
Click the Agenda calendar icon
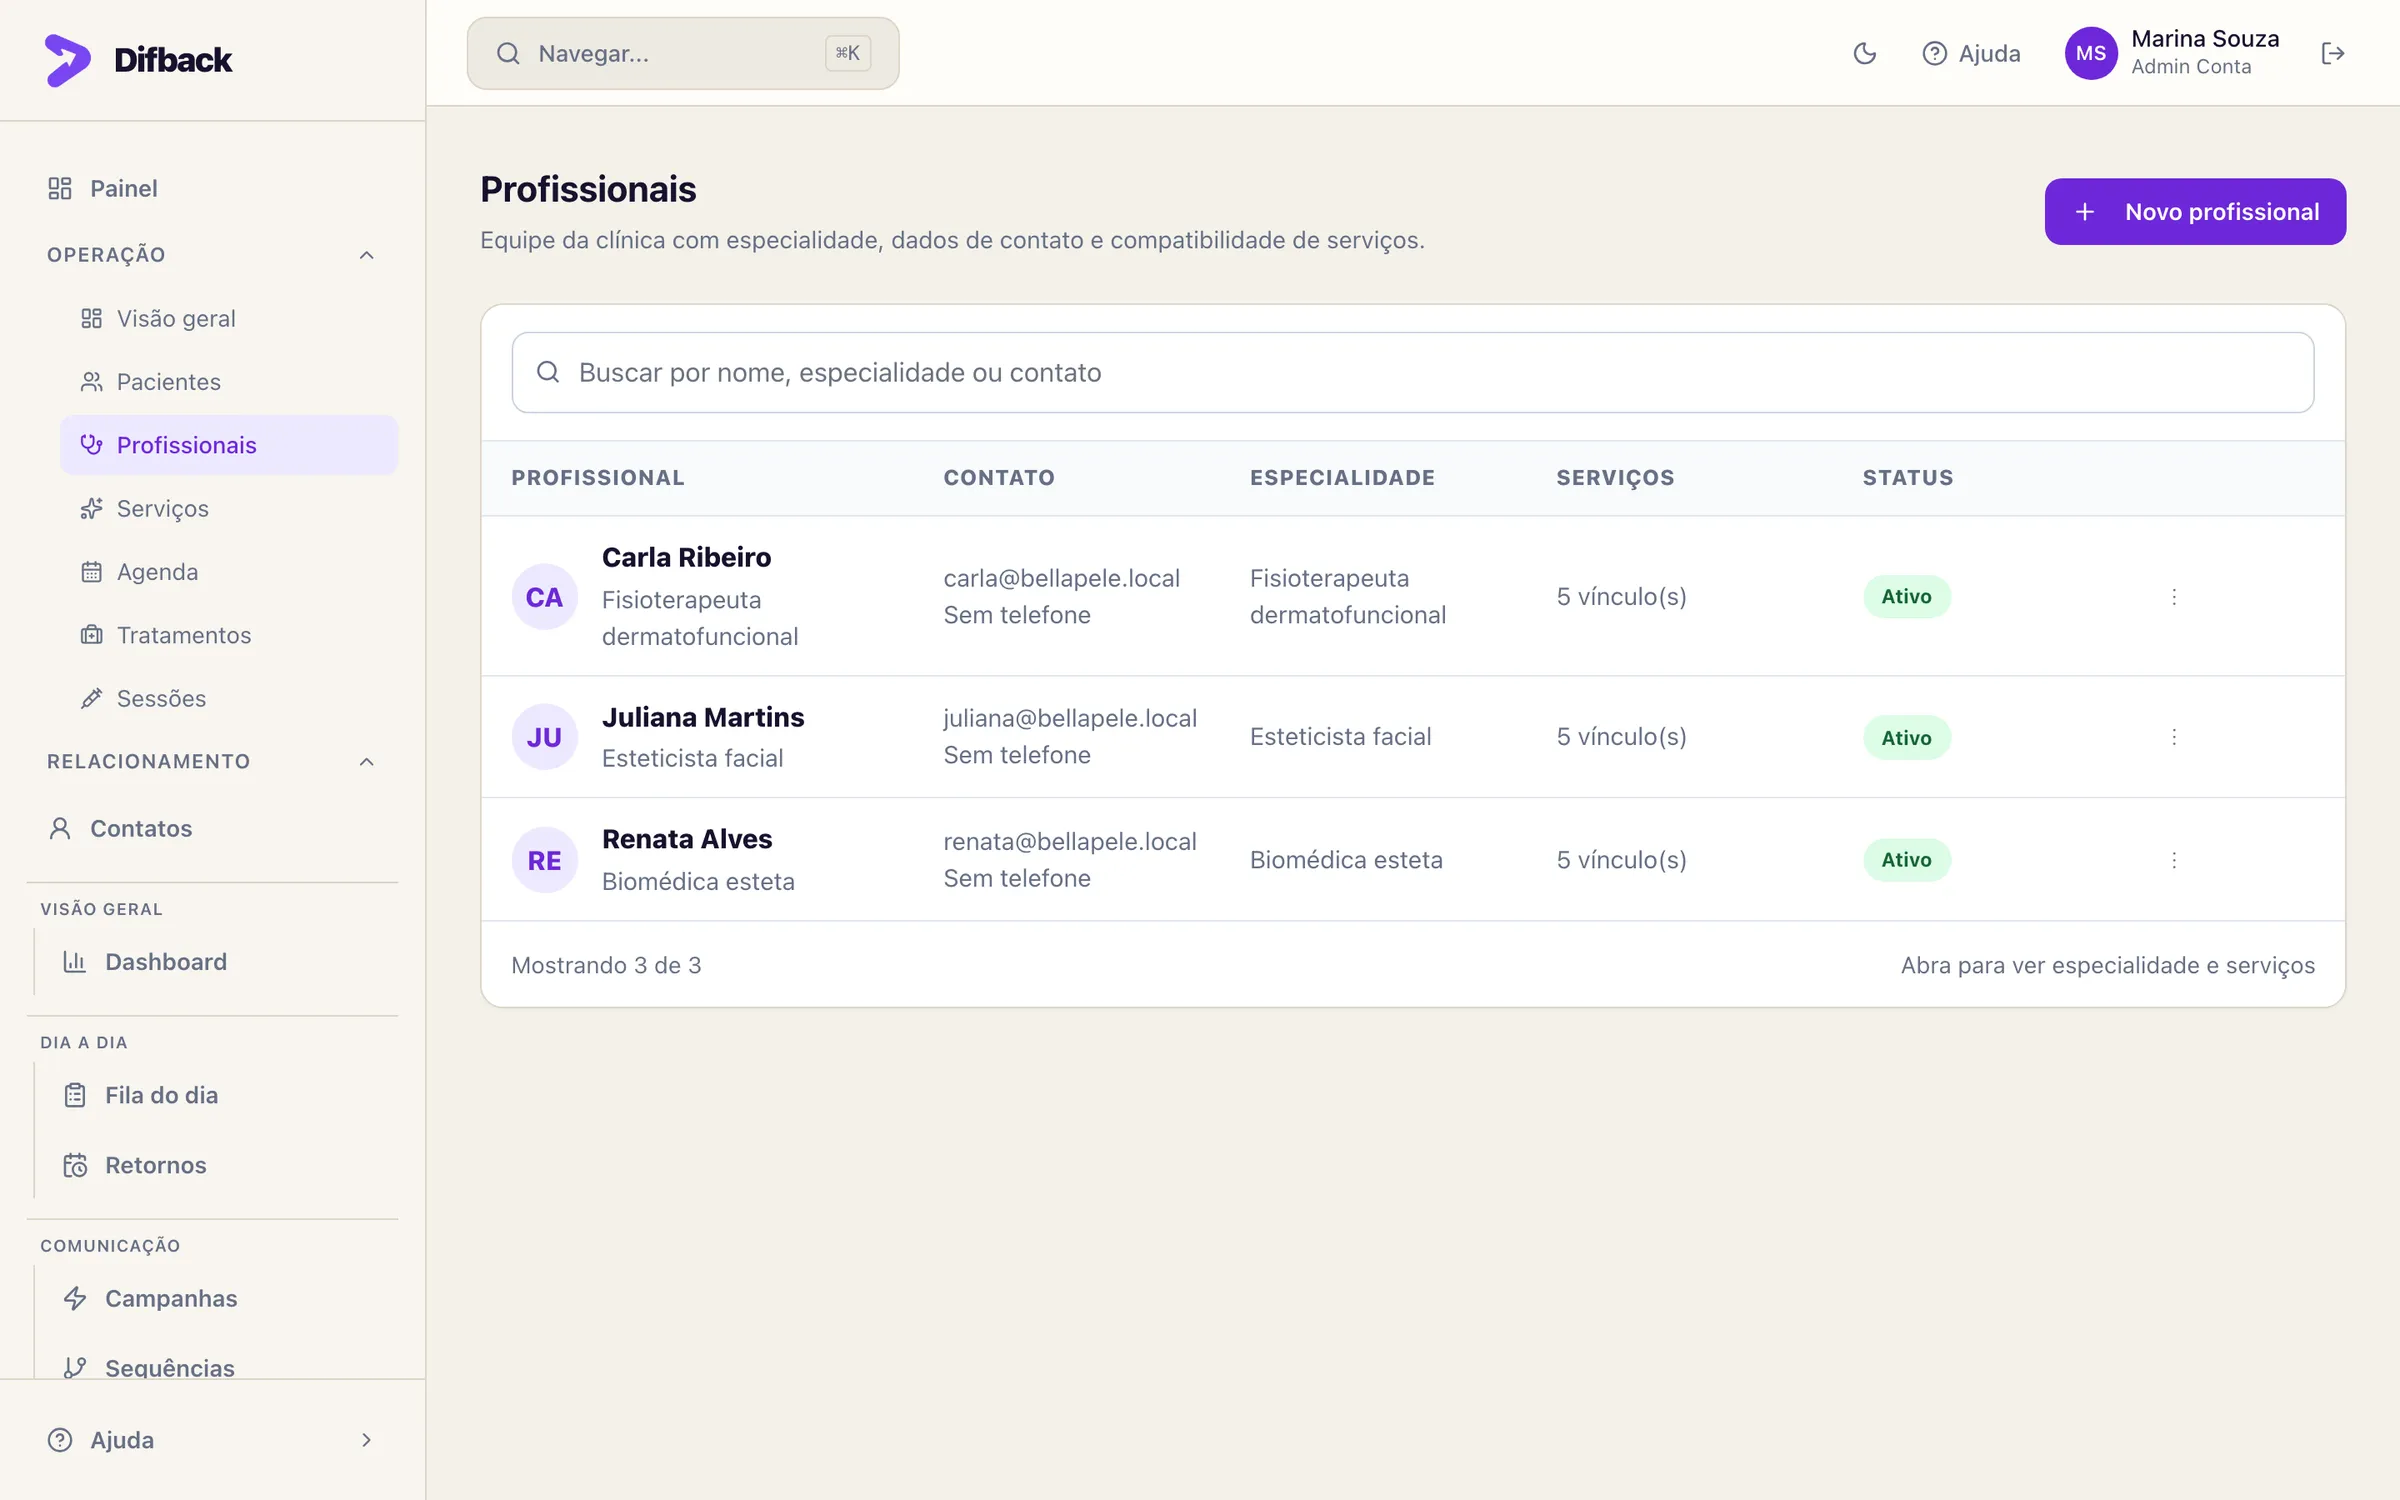coord(92,572)
